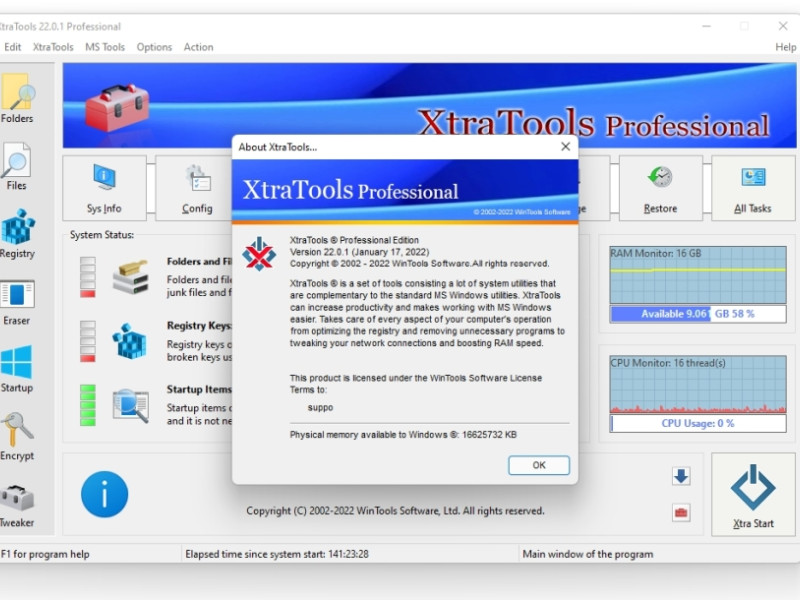Click the red toolbox logo in banner

117,107
